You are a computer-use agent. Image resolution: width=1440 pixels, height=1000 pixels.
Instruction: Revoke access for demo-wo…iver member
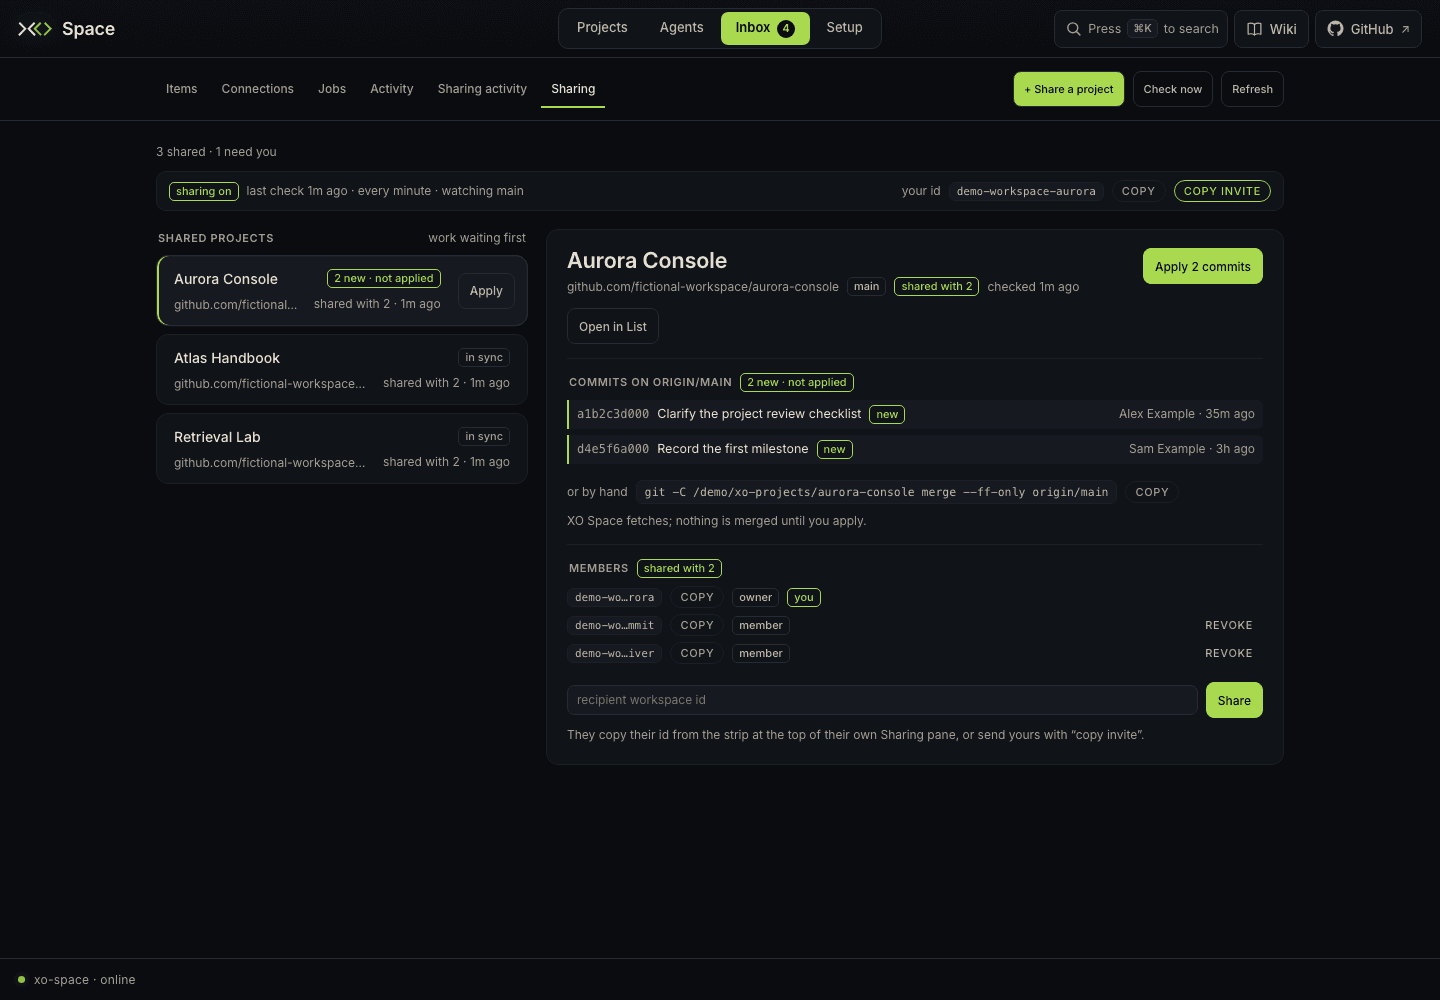(1229, 653)
